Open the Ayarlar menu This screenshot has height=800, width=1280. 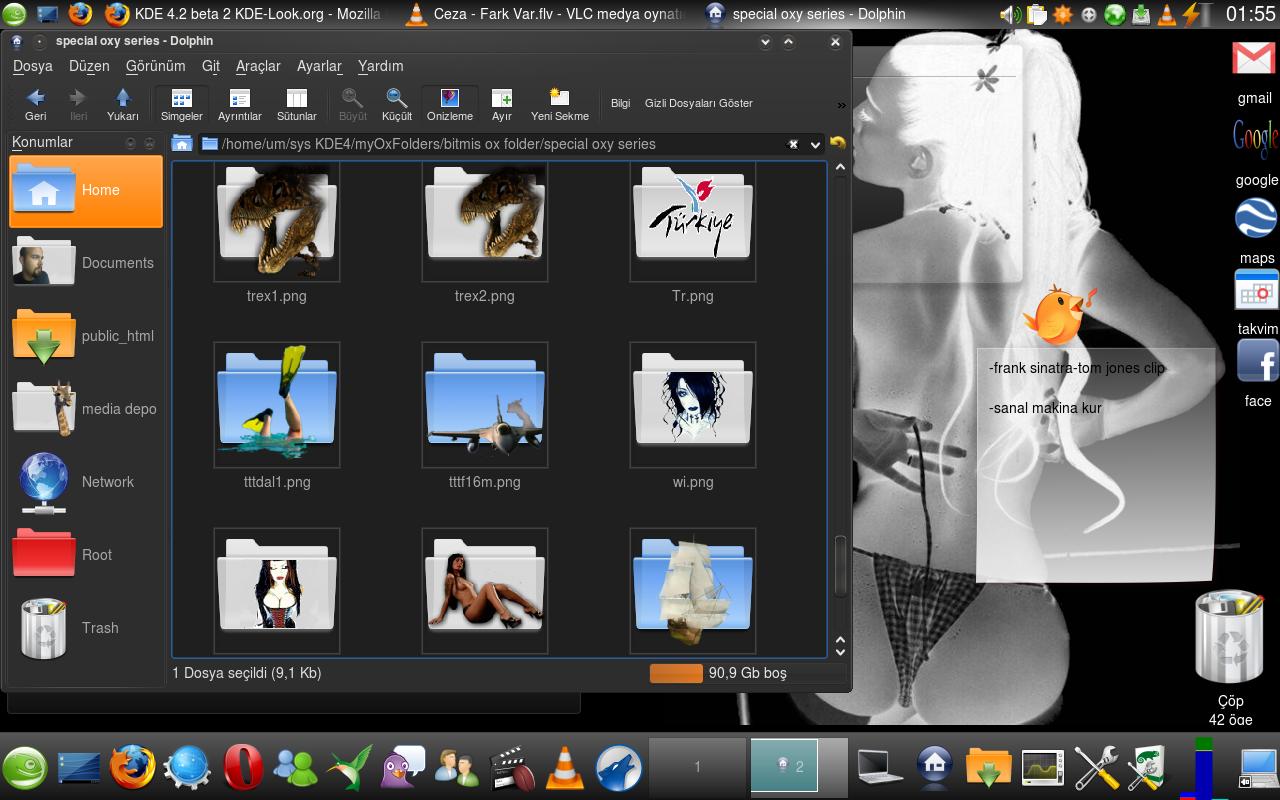[x=319, y=66]
